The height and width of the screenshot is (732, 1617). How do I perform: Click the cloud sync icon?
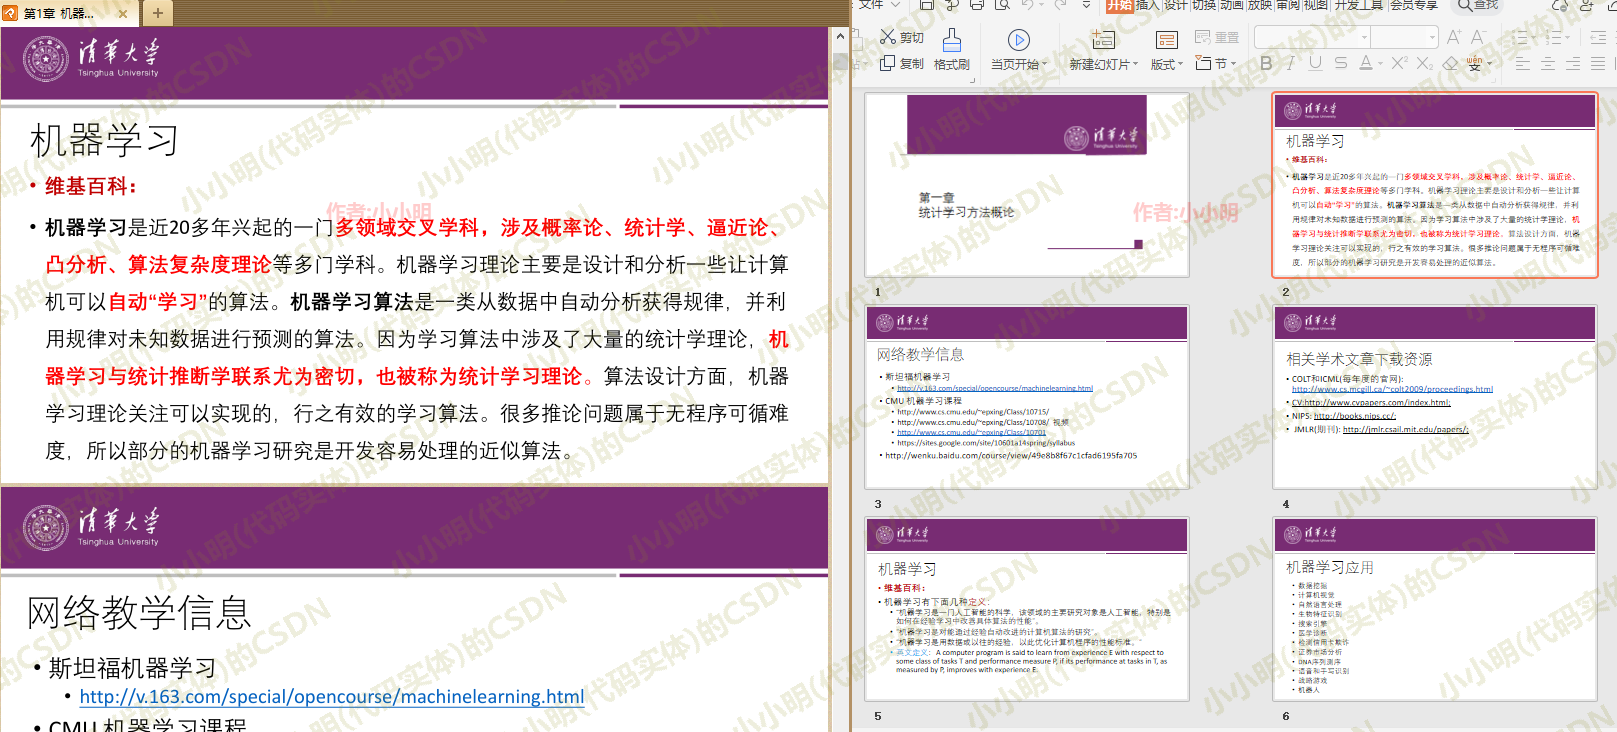point(1559,5)
